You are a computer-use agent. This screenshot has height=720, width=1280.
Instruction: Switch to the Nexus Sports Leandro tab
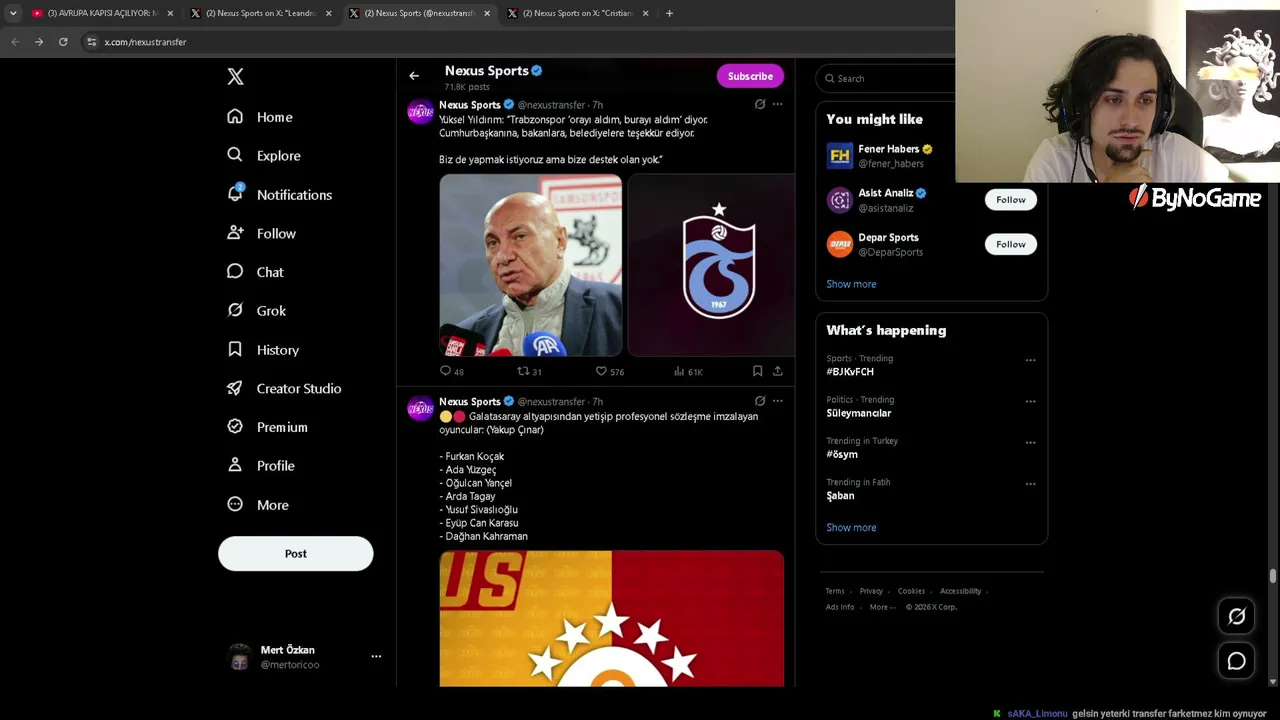[x=260, y=13]
